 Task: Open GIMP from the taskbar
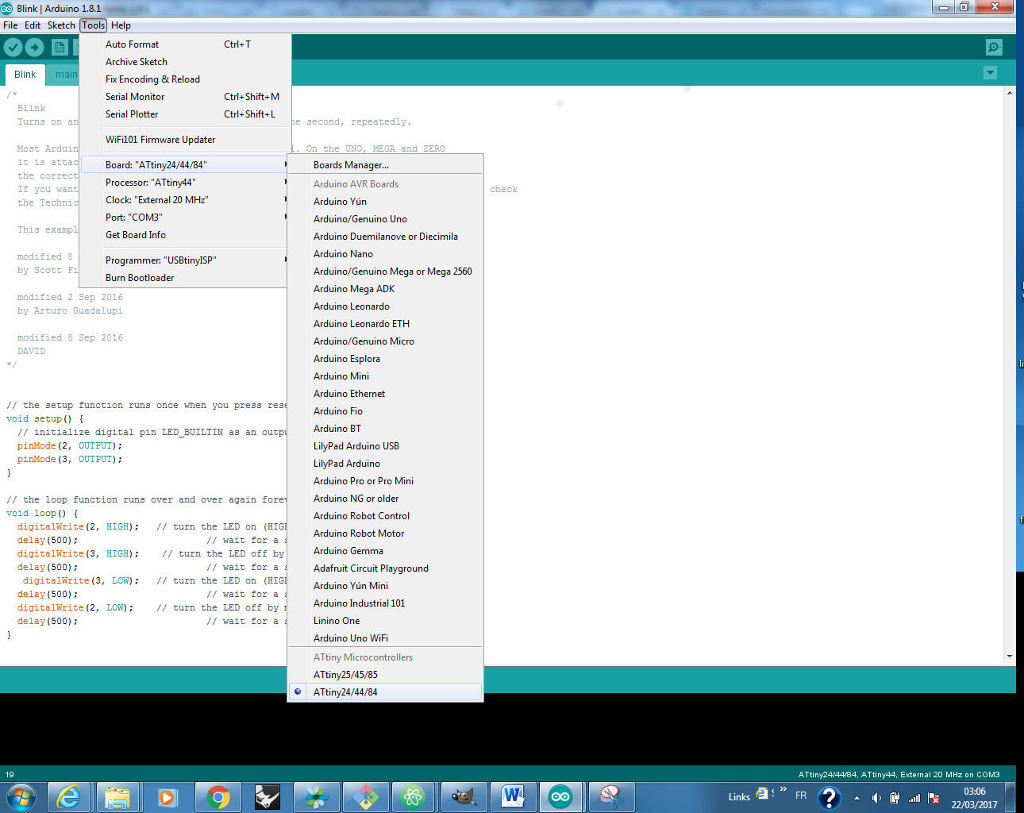click(x=463, y=797)
